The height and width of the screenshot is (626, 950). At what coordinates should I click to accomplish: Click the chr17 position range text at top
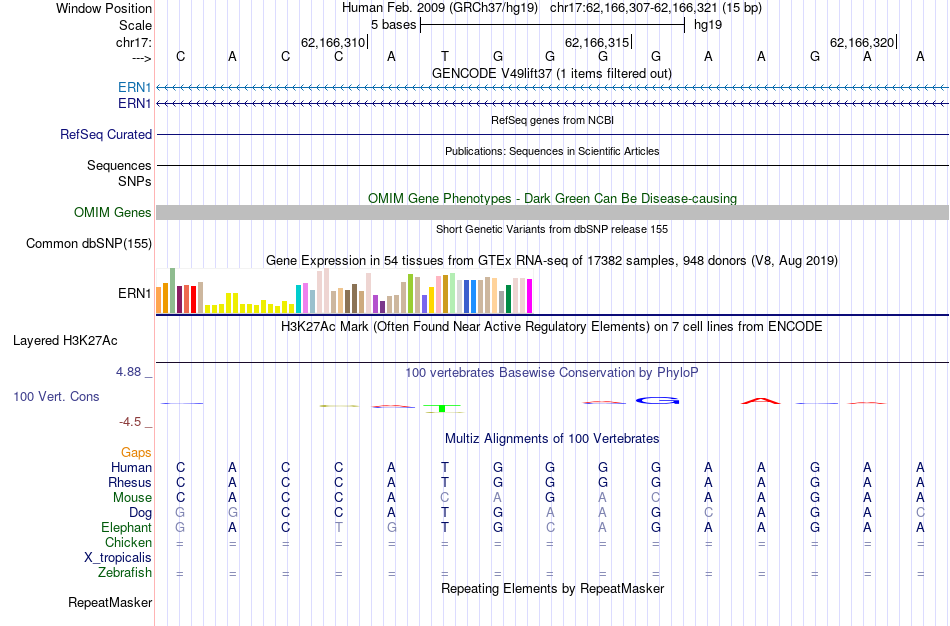click(656, 8)
